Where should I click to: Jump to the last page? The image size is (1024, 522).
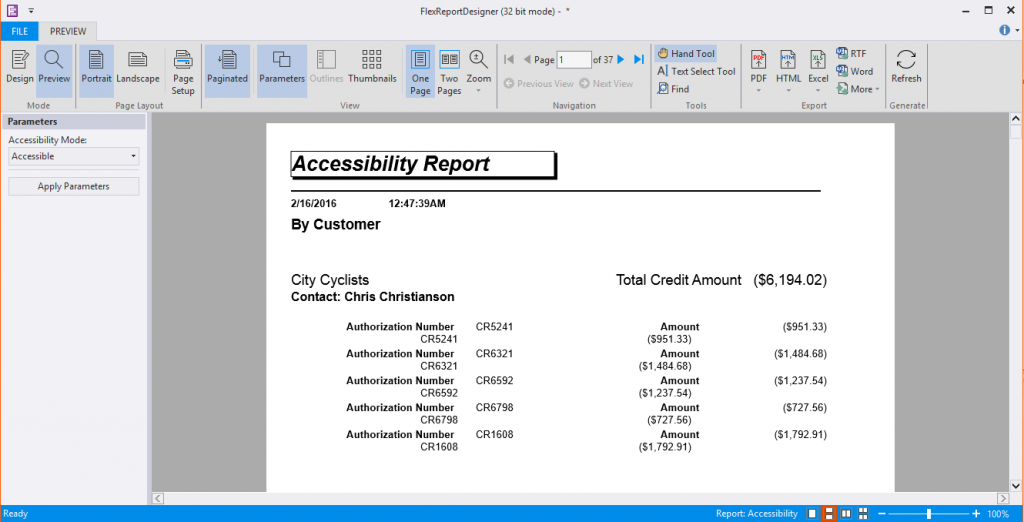639,59
